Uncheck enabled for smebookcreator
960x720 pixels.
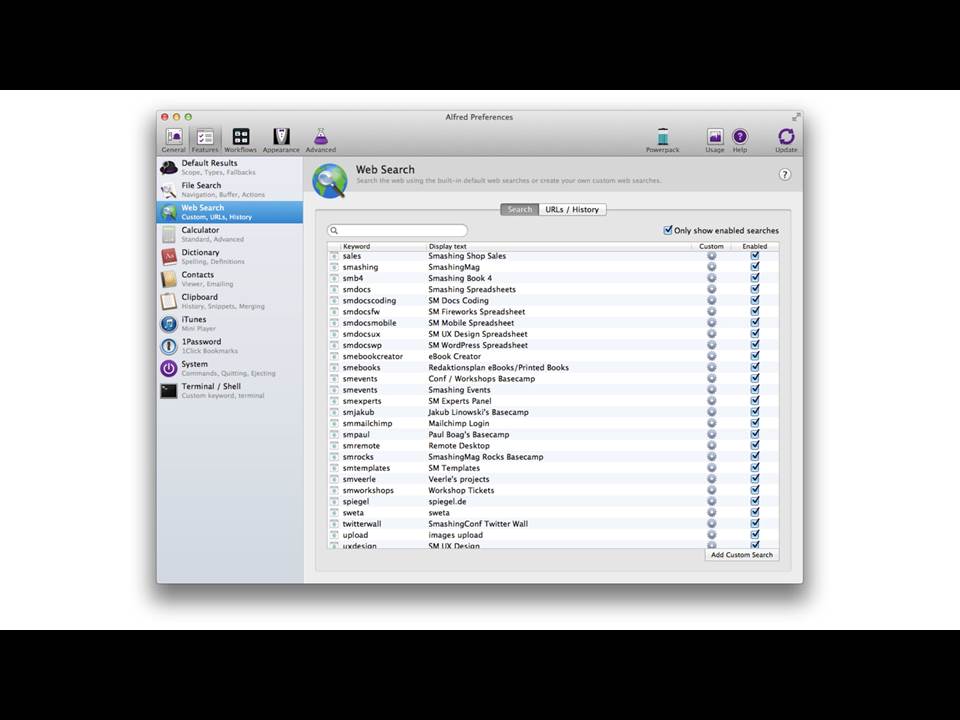(755, 356)
